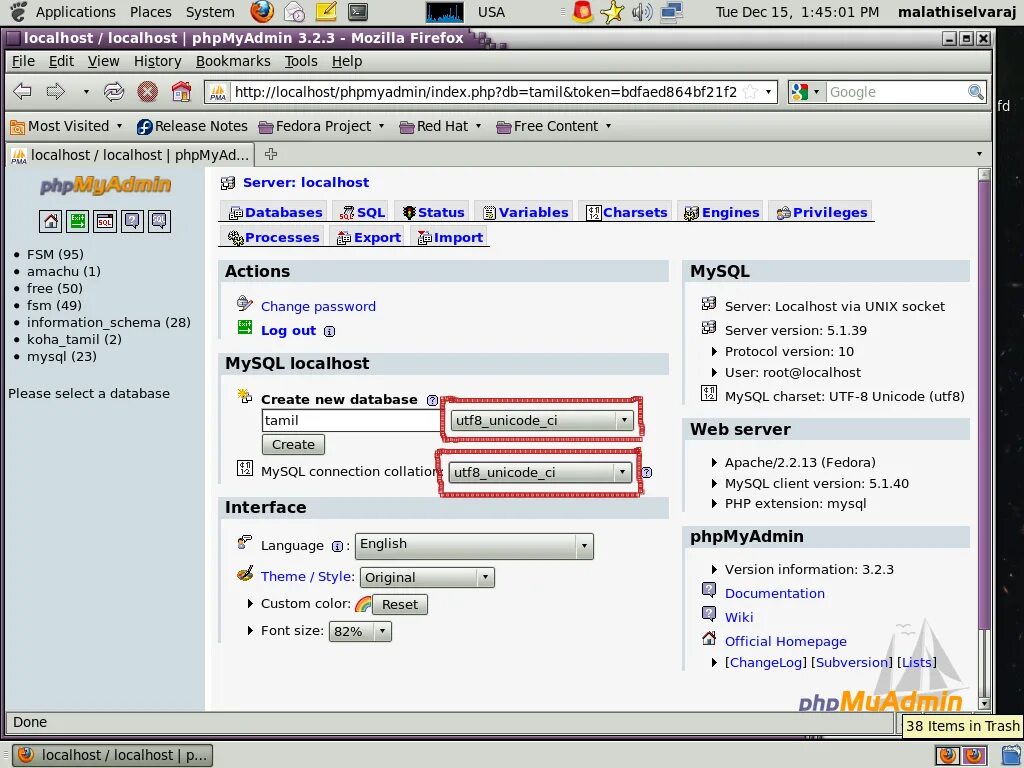Open the Documentation link
Viewport: 1024px width, 768px height.
tap(775, 594)
